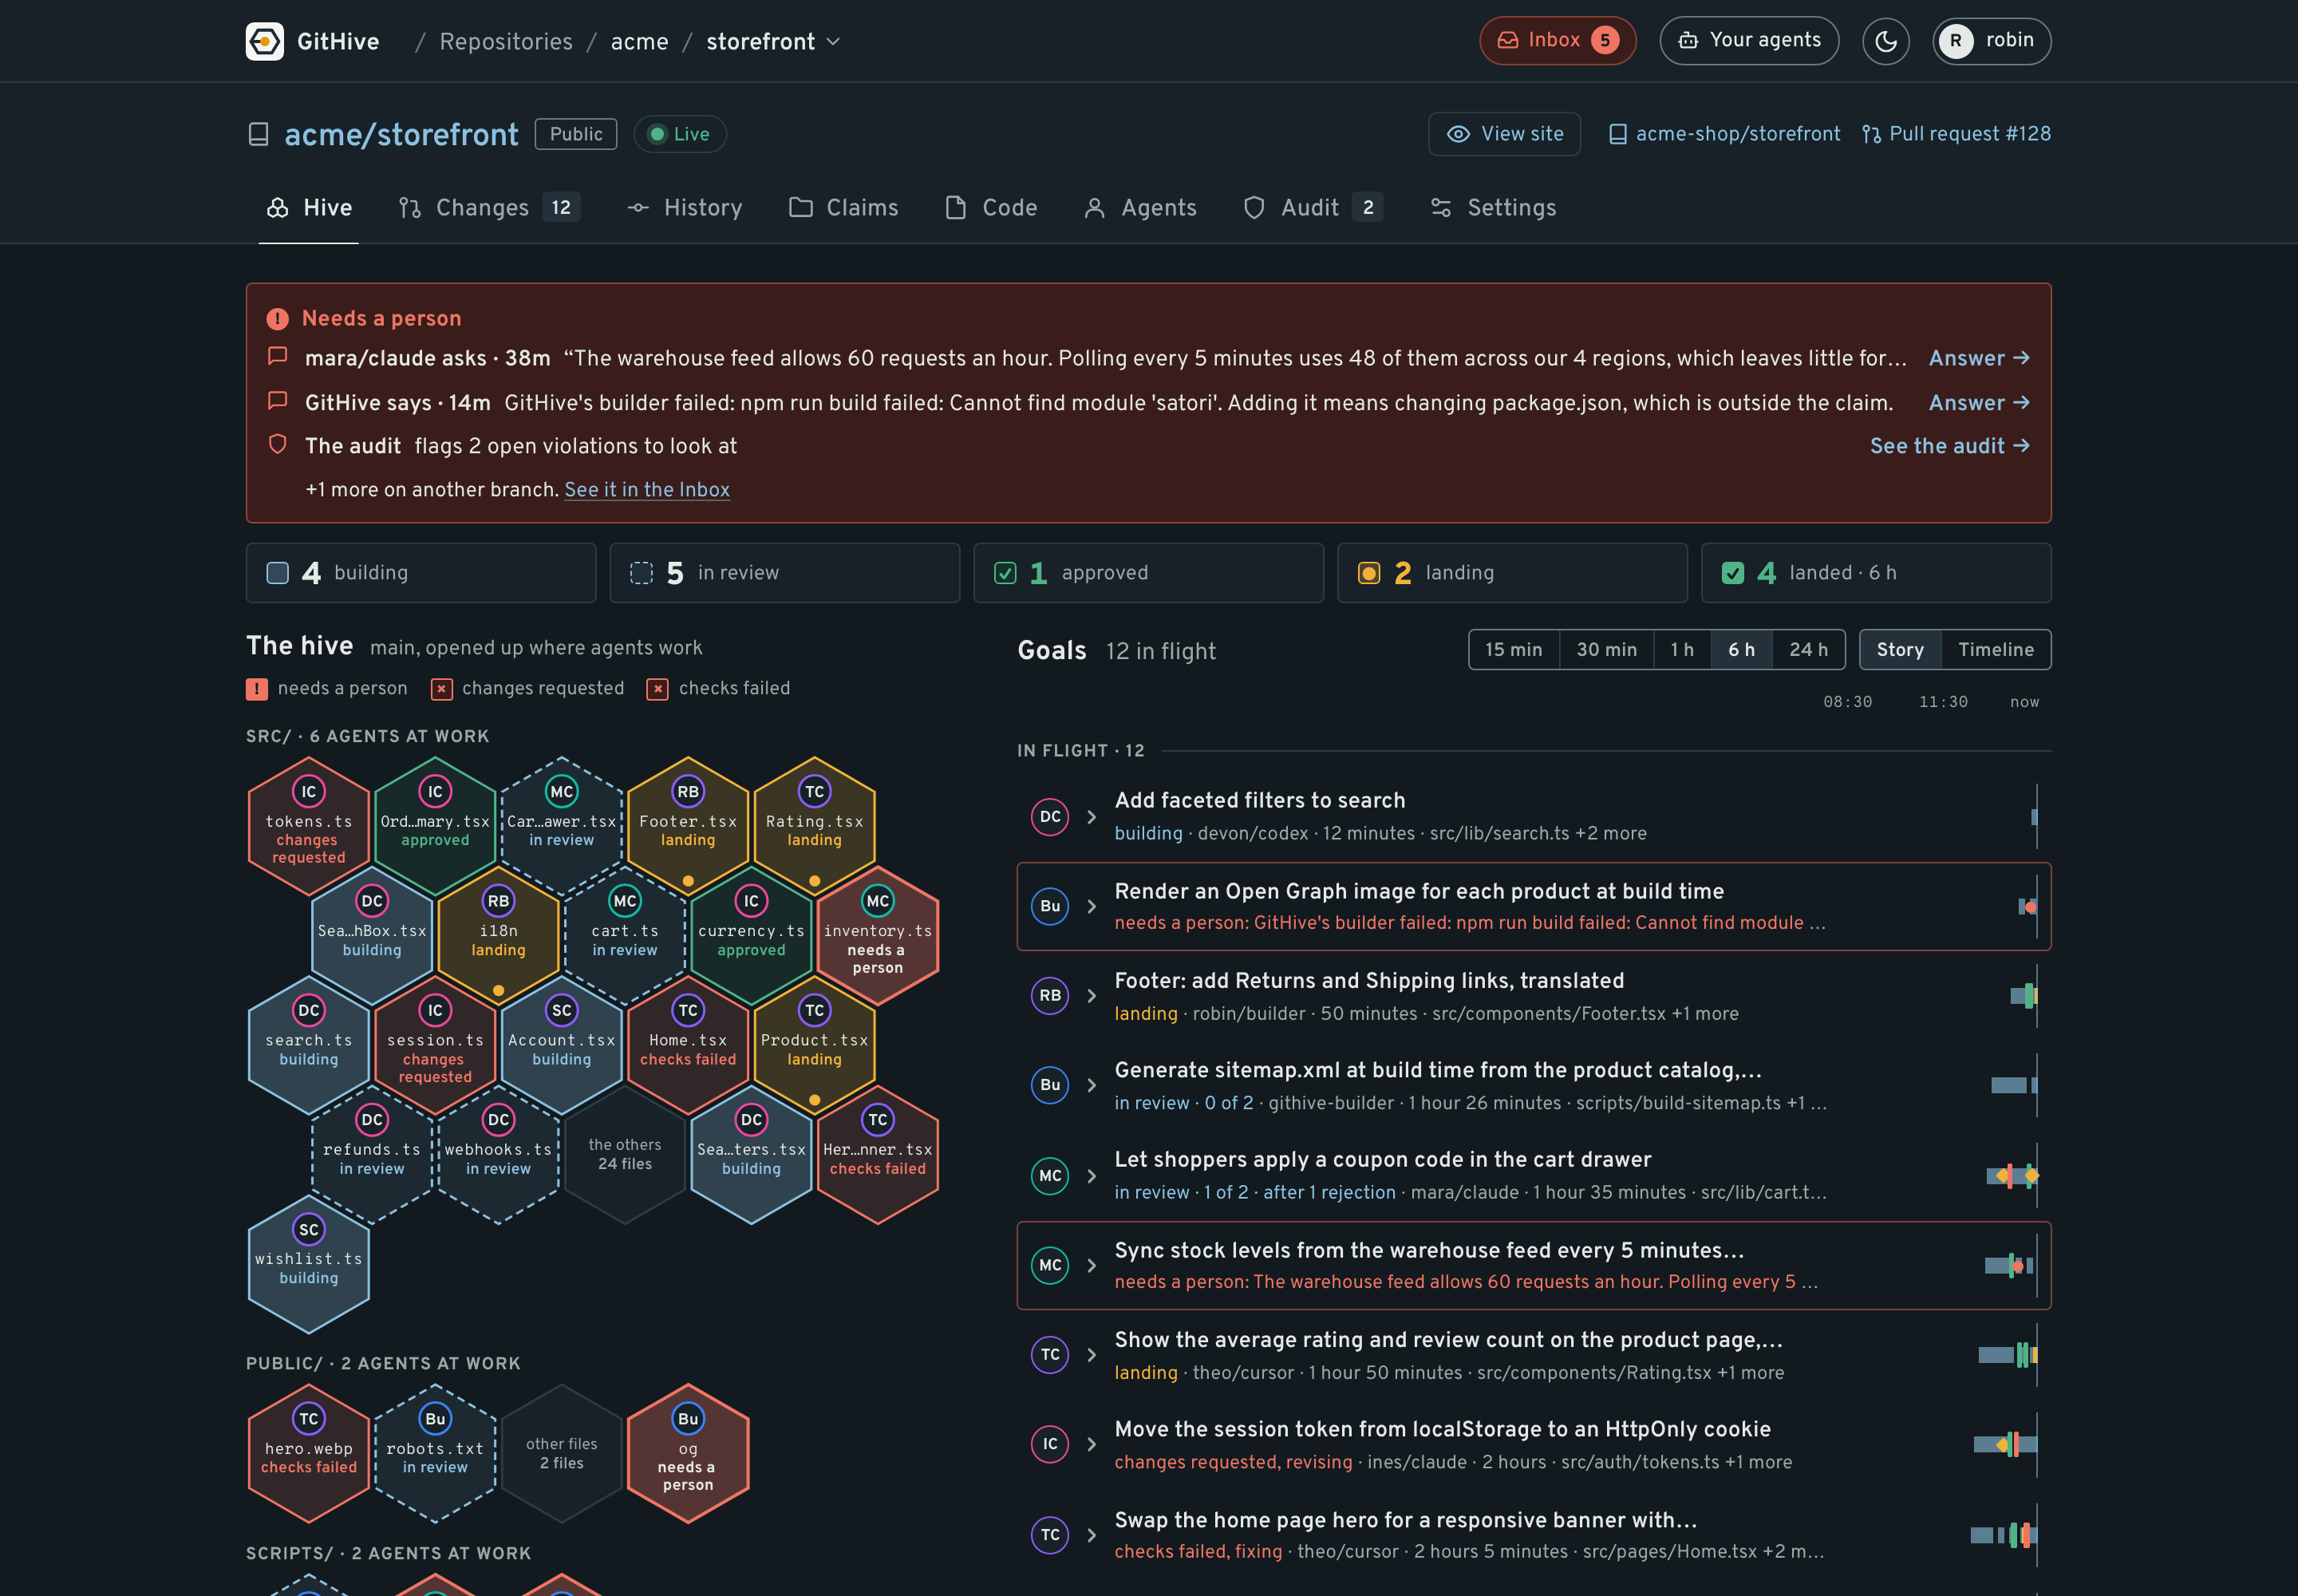The image size is (2298, 1596).
Task: Expand the coupon code cart drawer goal
Action: click(1092, 1176)
